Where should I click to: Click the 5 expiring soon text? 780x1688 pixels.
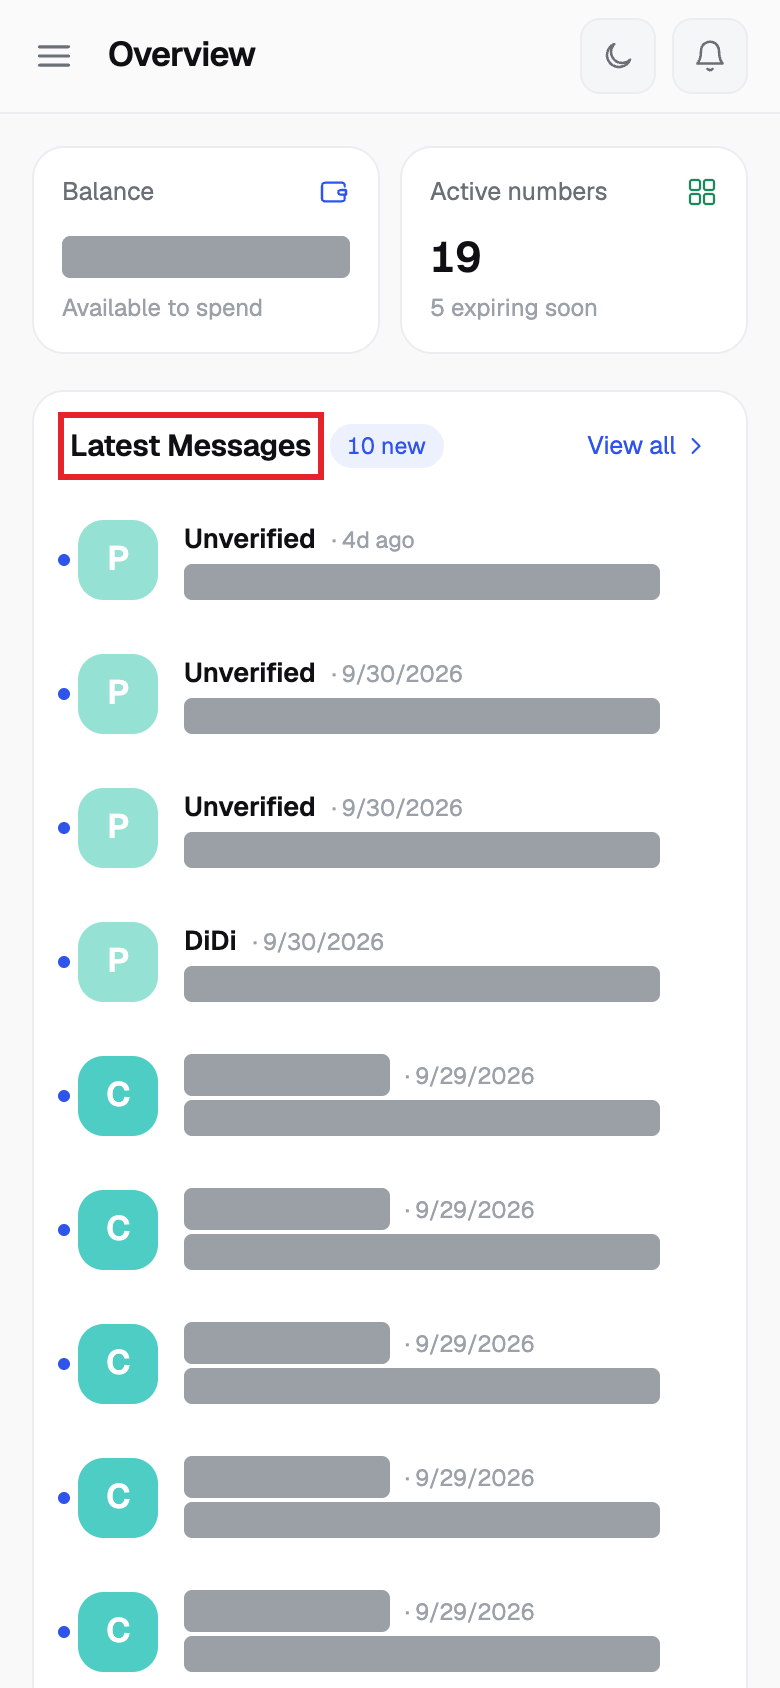click(x=514, y=308)
